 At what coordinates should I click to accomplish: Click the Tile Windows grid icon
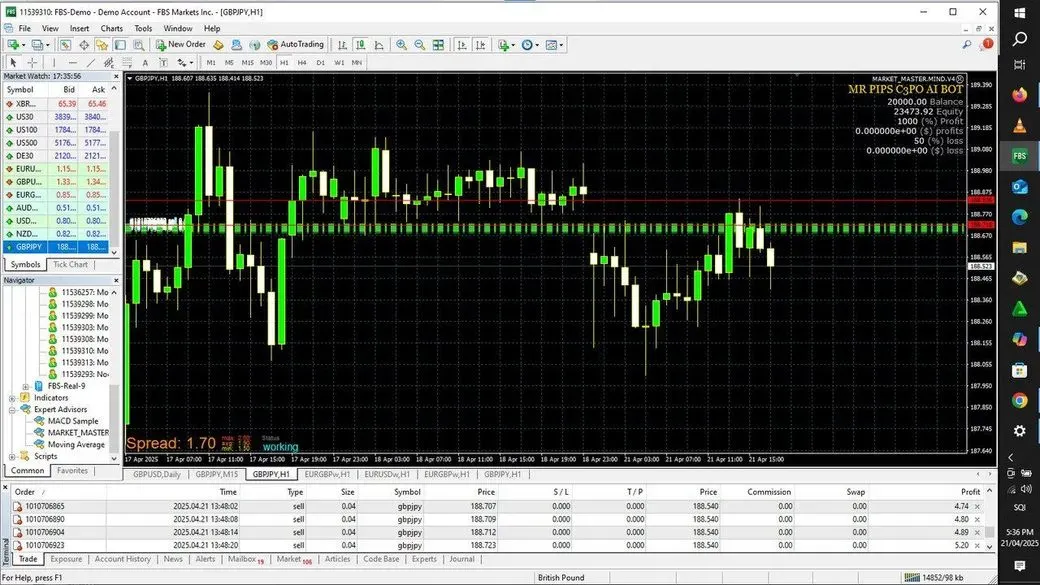coord(438,44)
